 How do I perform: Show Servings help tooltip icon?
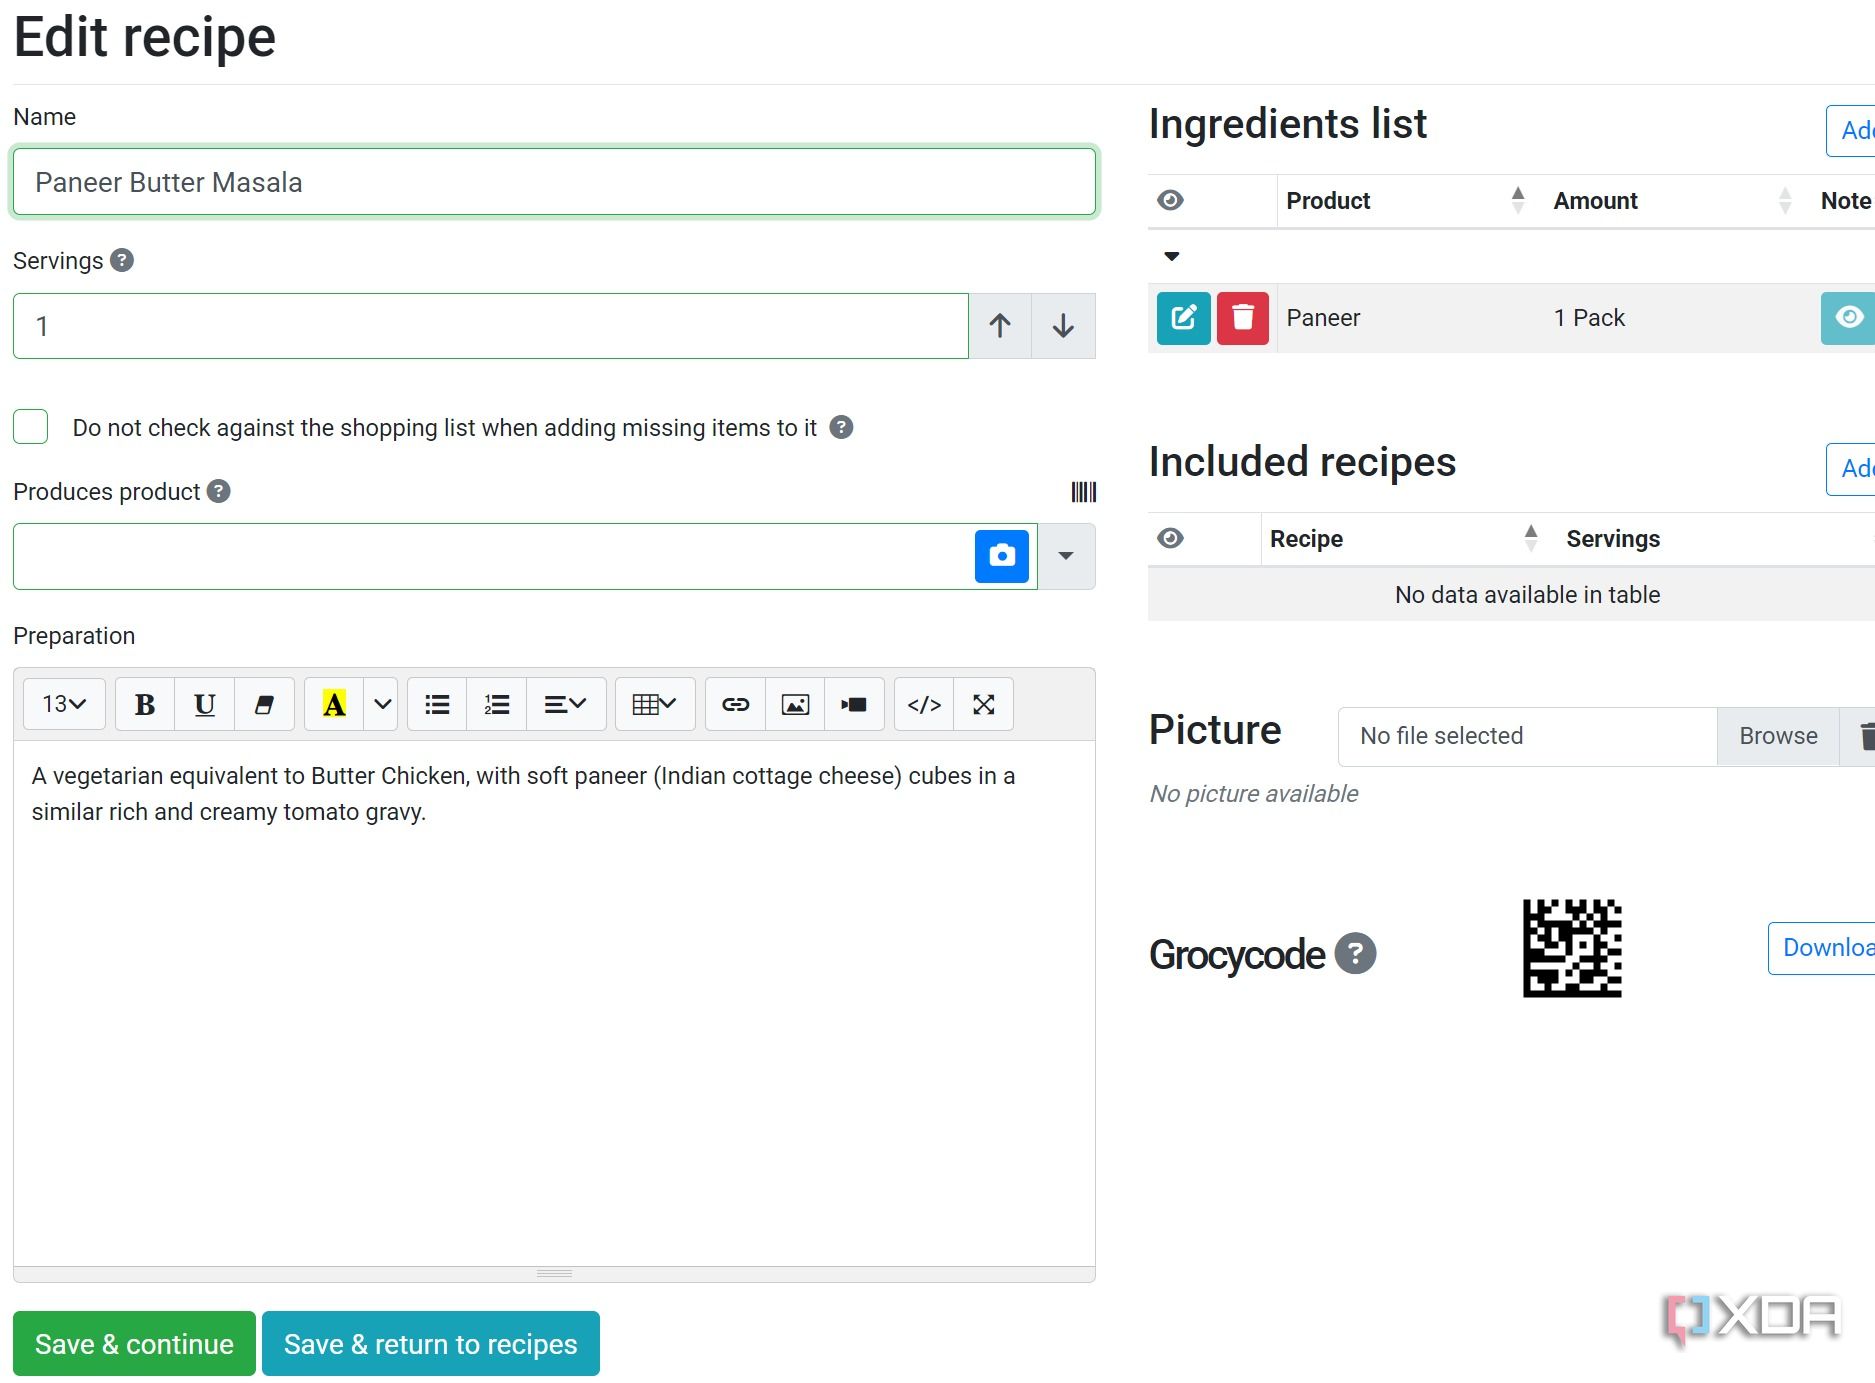[122, 260]
